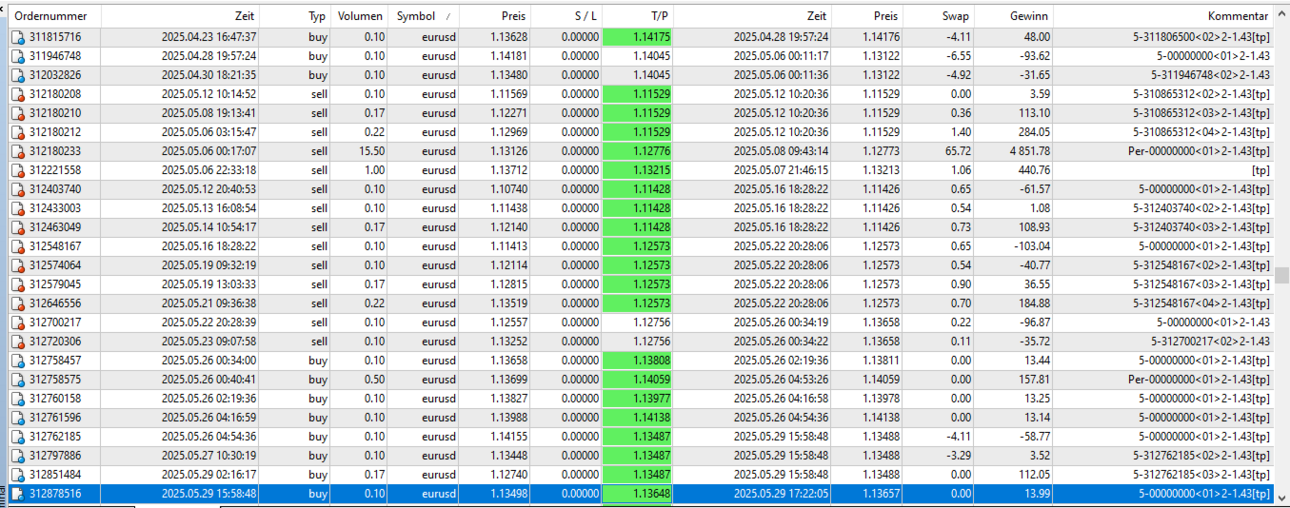This screenshot has width=1290, height=508.
Task: Click the Gewinn value 13.99
Action: [x=1035, y=494]
